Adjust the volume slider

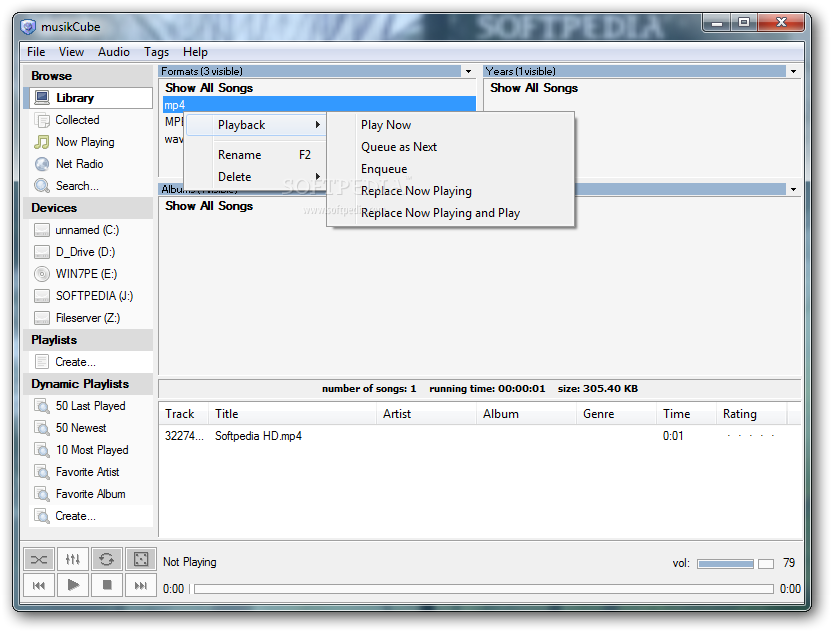pyautogui.click(x=735, y=564)
